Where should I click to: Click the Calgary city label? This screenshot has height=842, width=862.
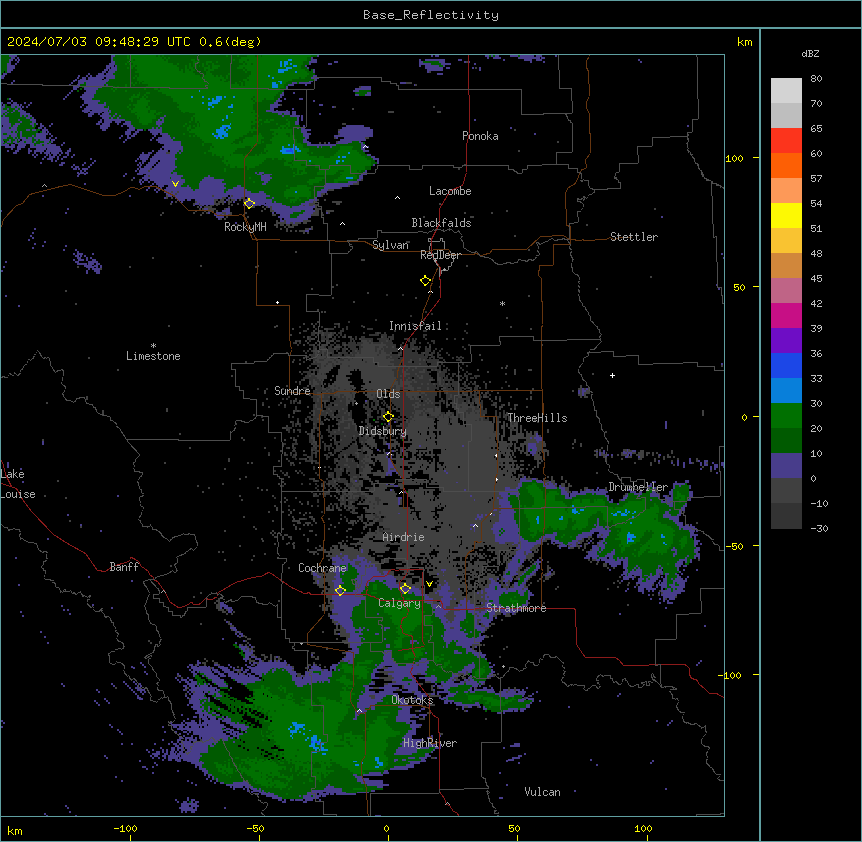click(x=399, y=603)
